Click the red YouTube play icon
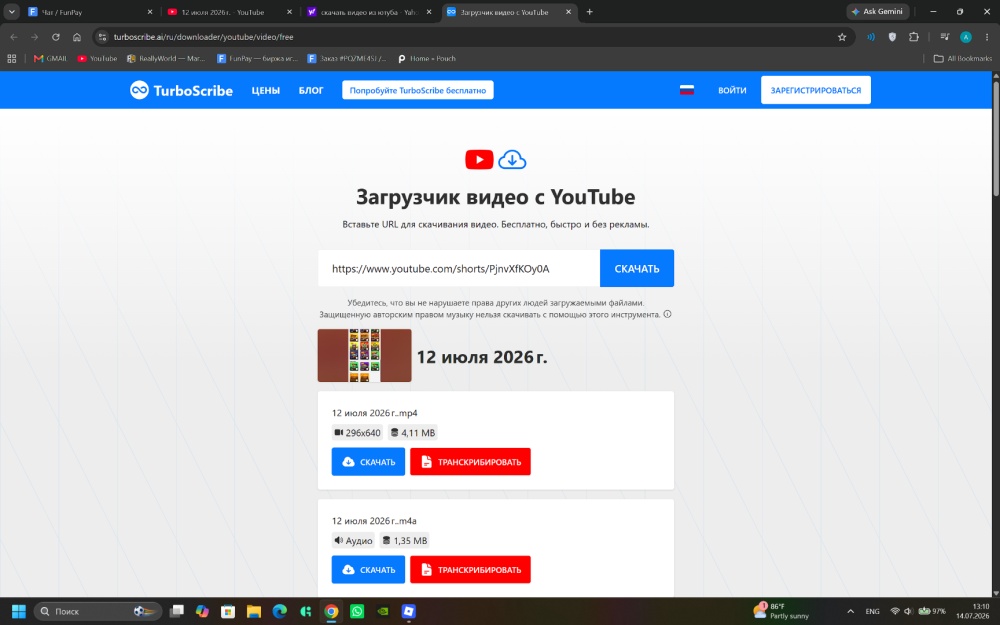The height and width of the screenshot is (625, 1000). click(x=479, y=159)
